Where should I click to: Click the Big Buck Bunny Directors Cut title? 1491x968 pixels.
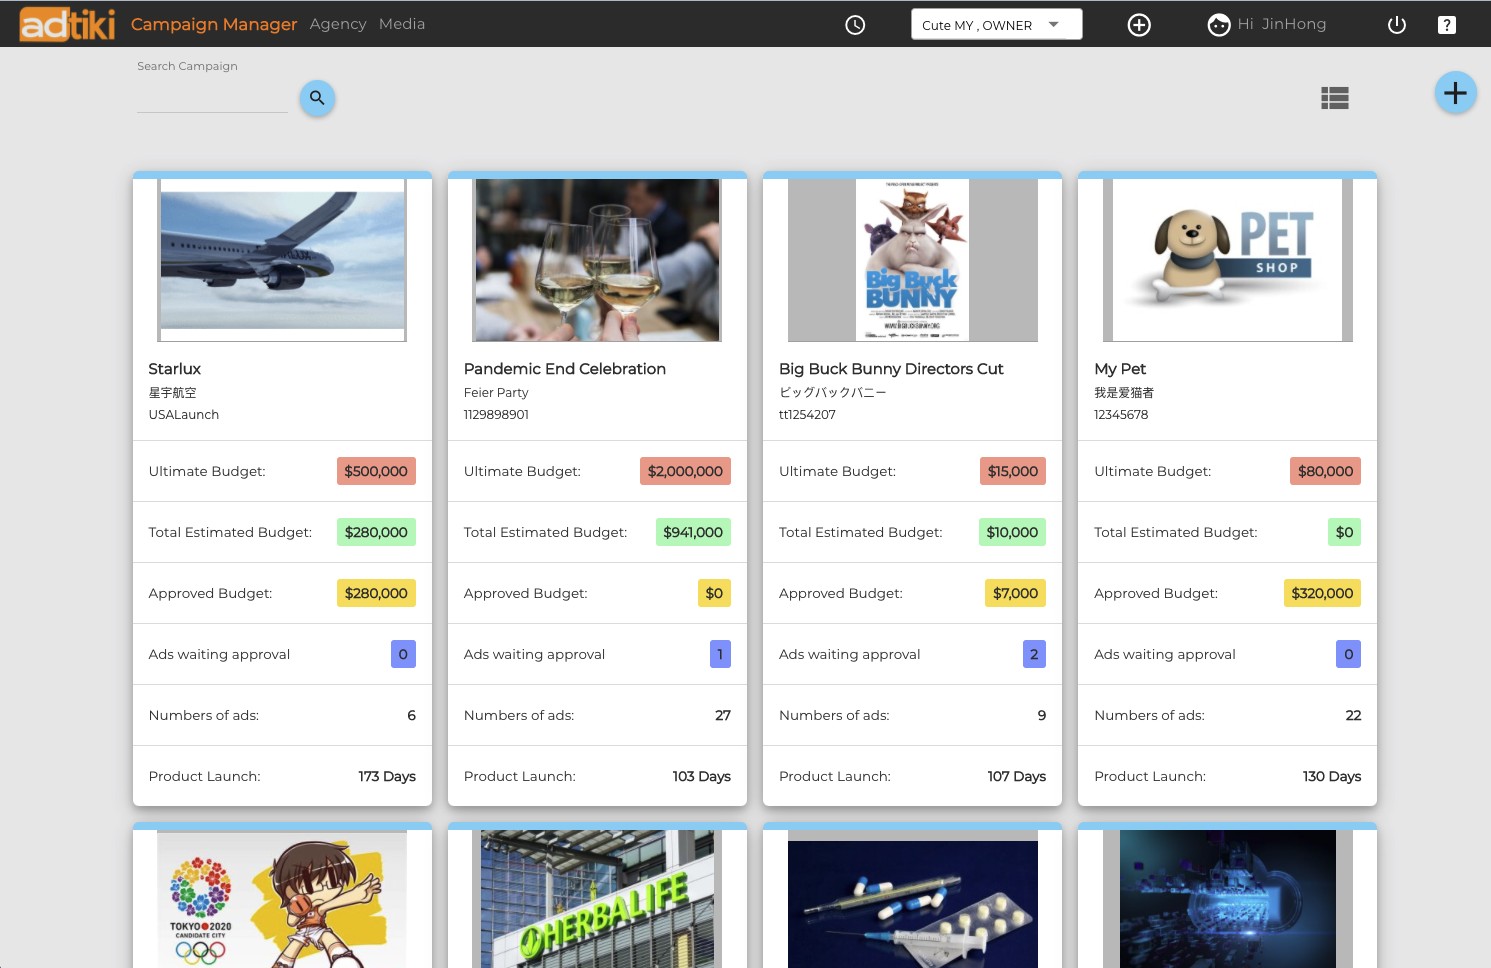pos(891,369)
